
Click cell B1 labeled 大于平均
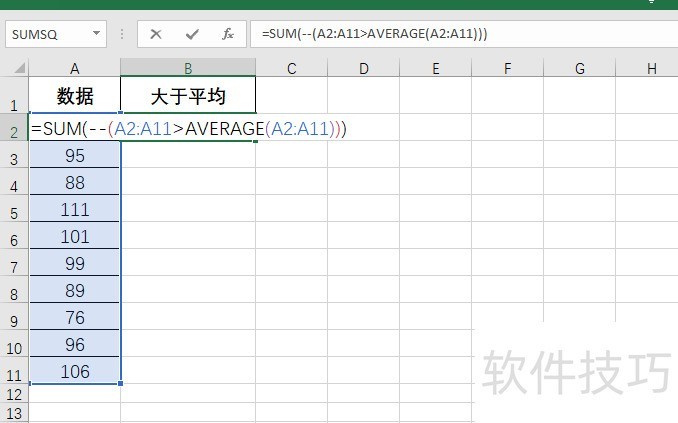coord(188,96)
